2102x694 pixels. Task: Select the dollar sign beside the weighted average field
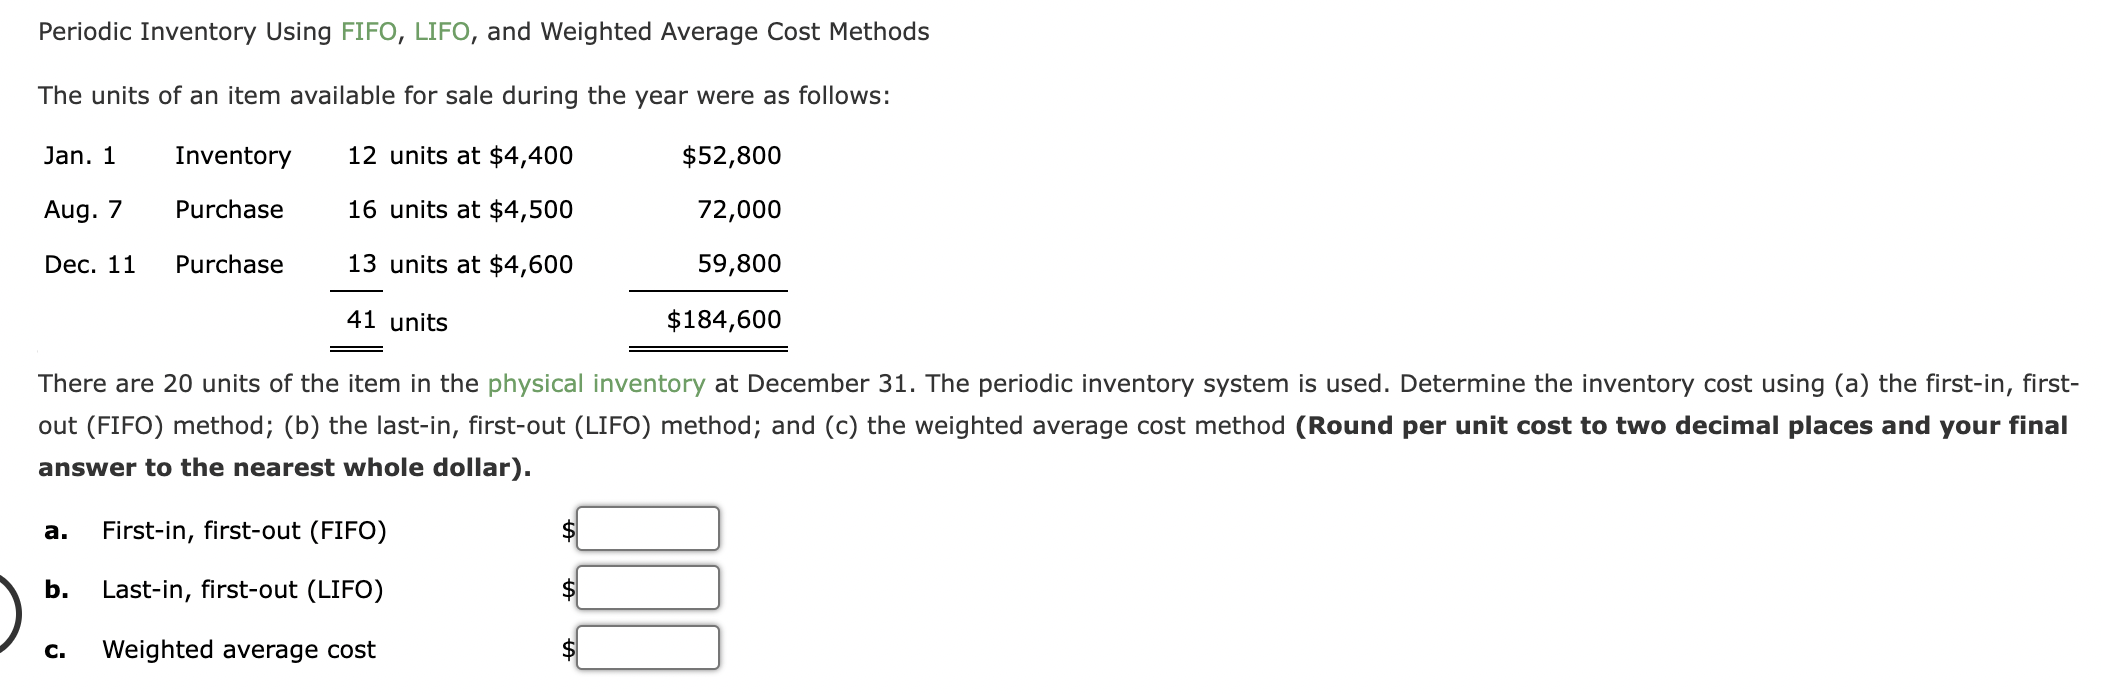coord(566,649)
